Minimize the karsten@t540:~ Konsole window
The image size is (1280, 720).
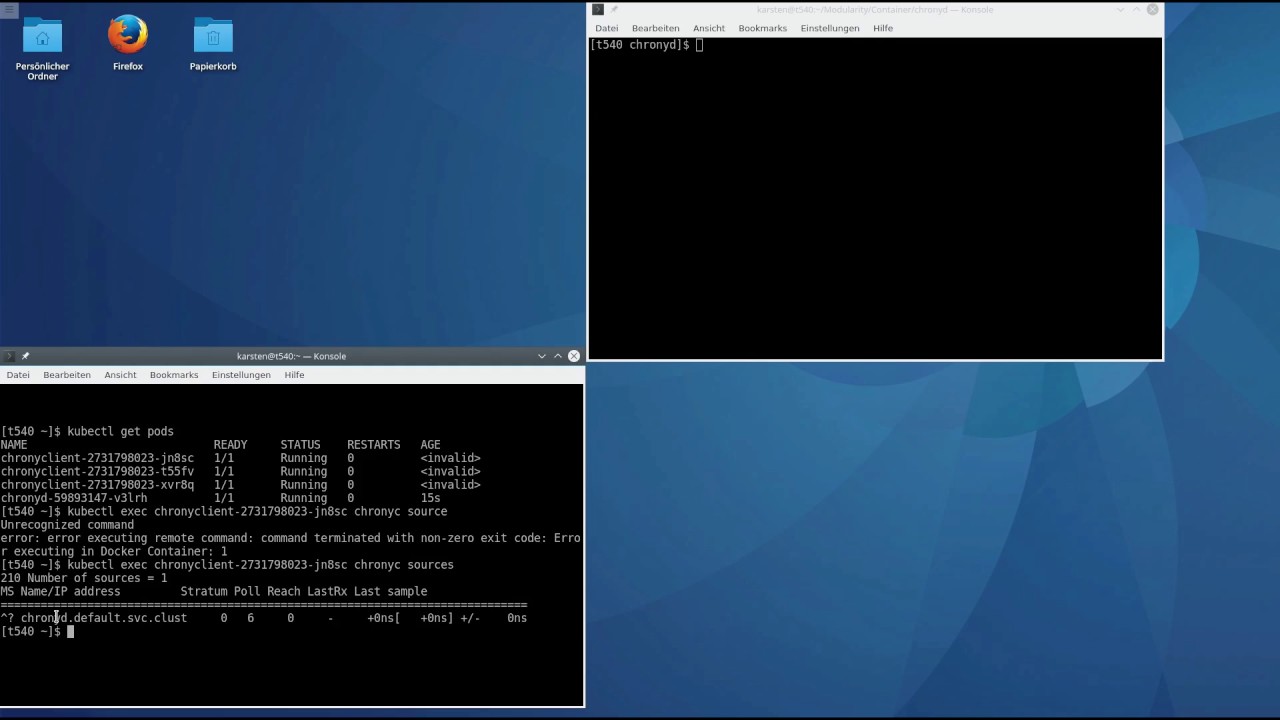(x=542, y=356)
